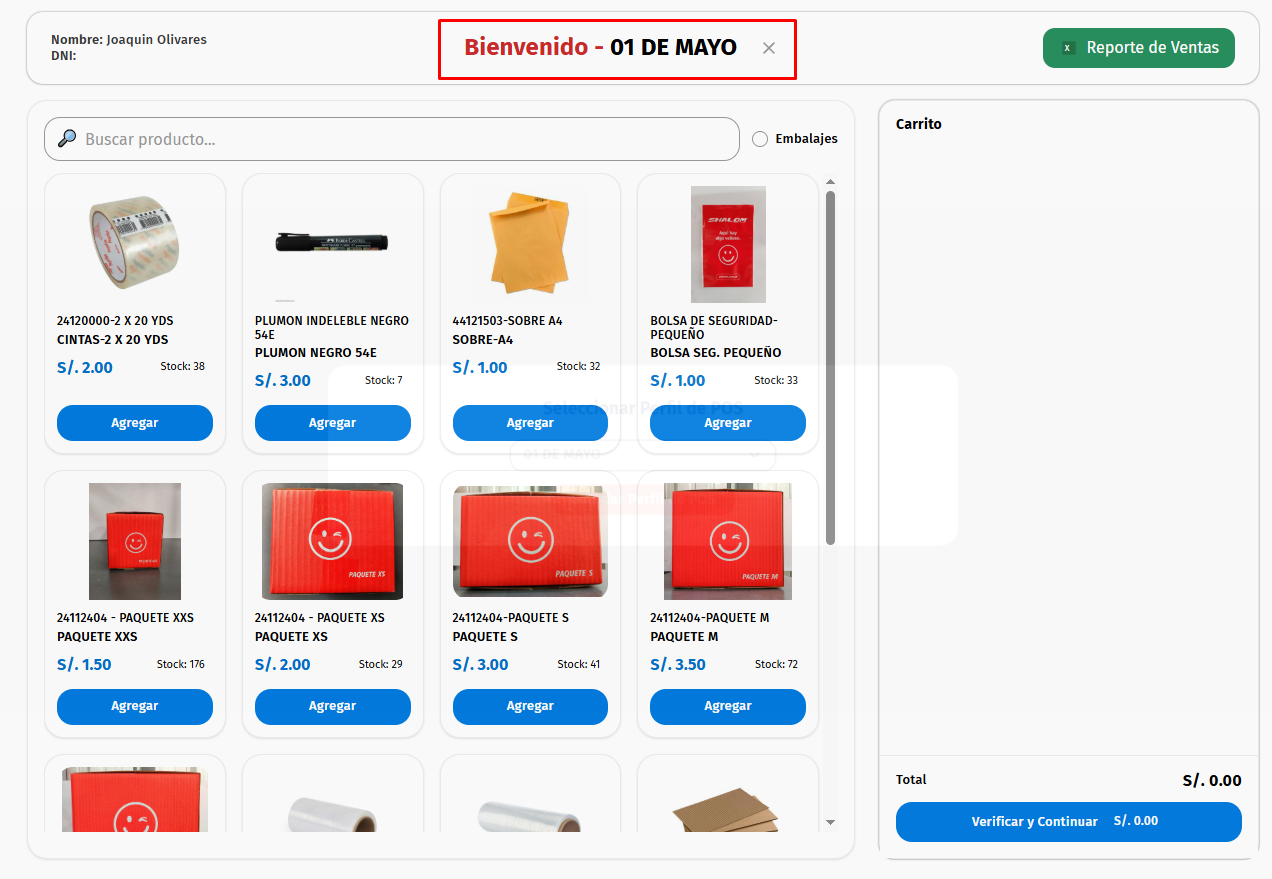
Task: Add CINTAS-2 X 20 YDS to cart
Action: coord(135,423)
